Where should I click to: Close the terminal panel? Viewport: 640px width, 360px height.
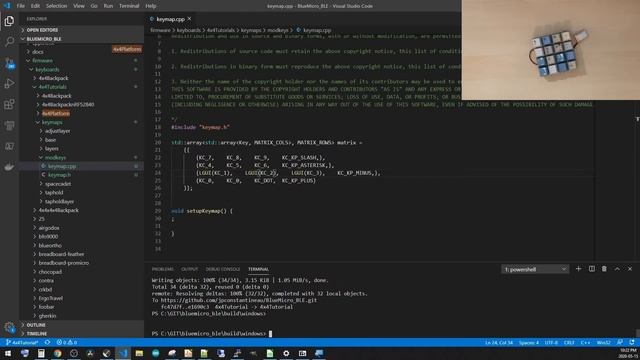630,269
